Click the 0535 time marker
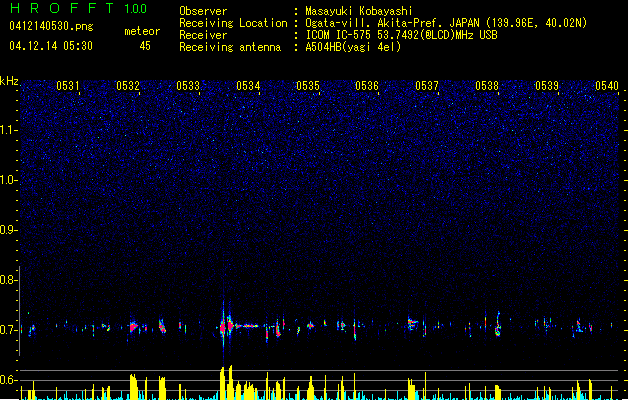This screenshot has width=629, height=400. click(308, 85)
